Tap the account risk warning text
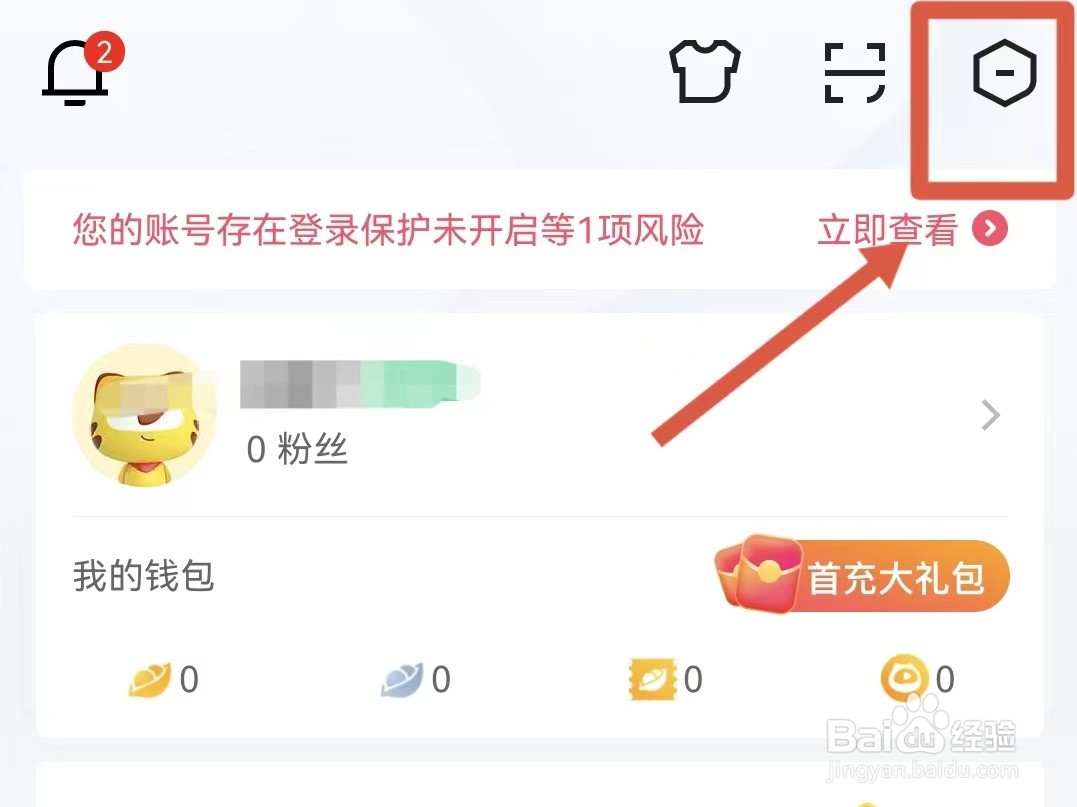This screenshot has width=1077, height=807. pos(389,229)
